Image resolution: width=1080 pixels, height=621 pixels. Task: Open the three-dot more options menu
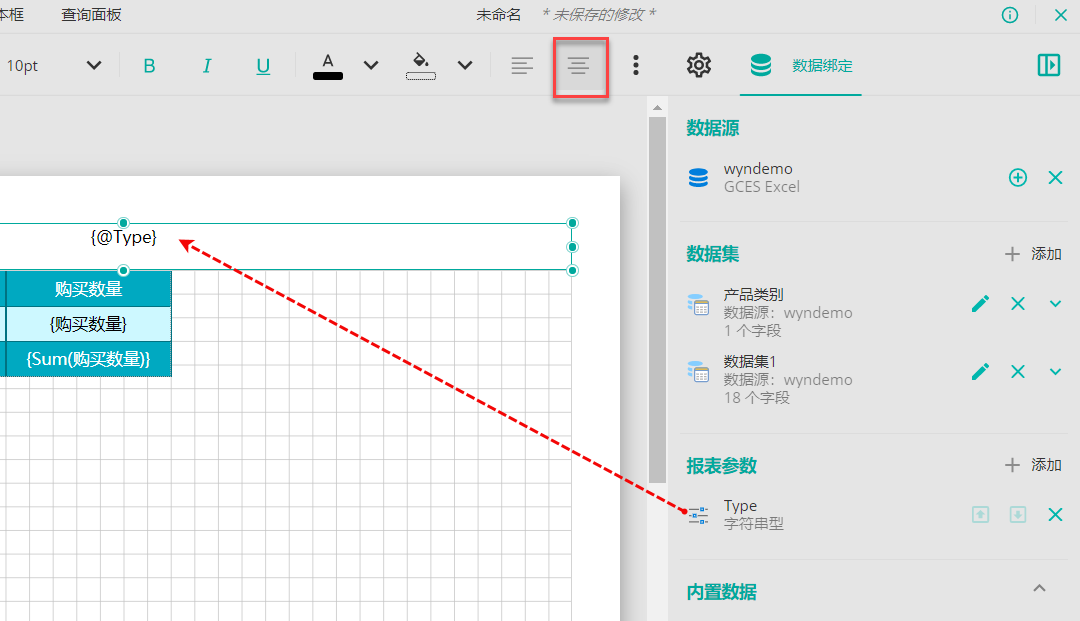coord(636,66)
